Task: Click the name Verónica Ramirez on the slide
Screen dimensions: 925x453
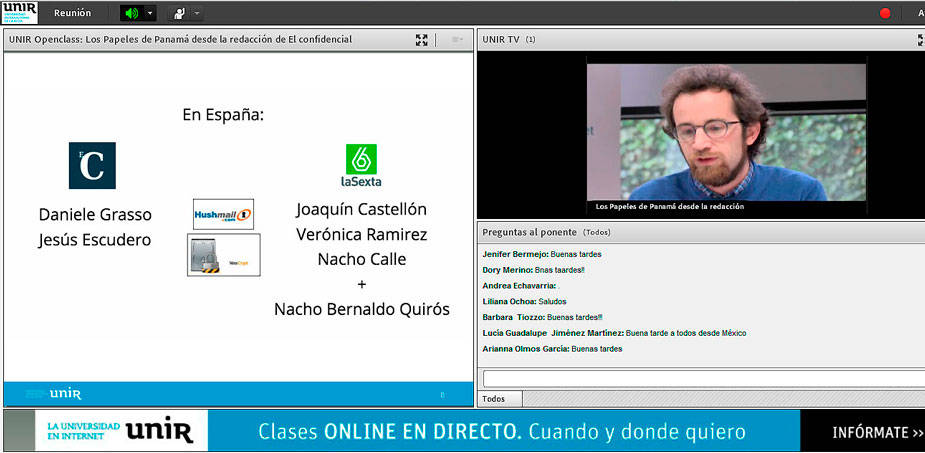Action: coord(362,234)
